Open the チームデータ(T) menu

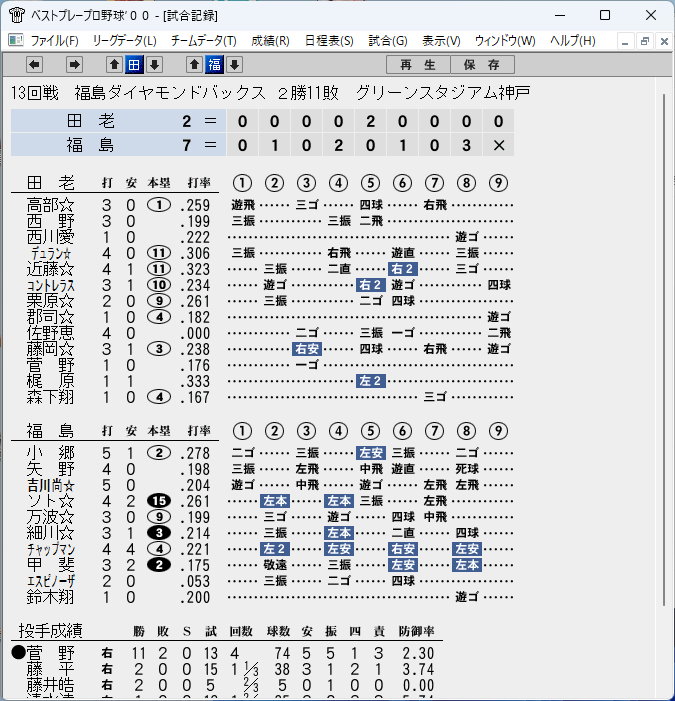[204, 41]
